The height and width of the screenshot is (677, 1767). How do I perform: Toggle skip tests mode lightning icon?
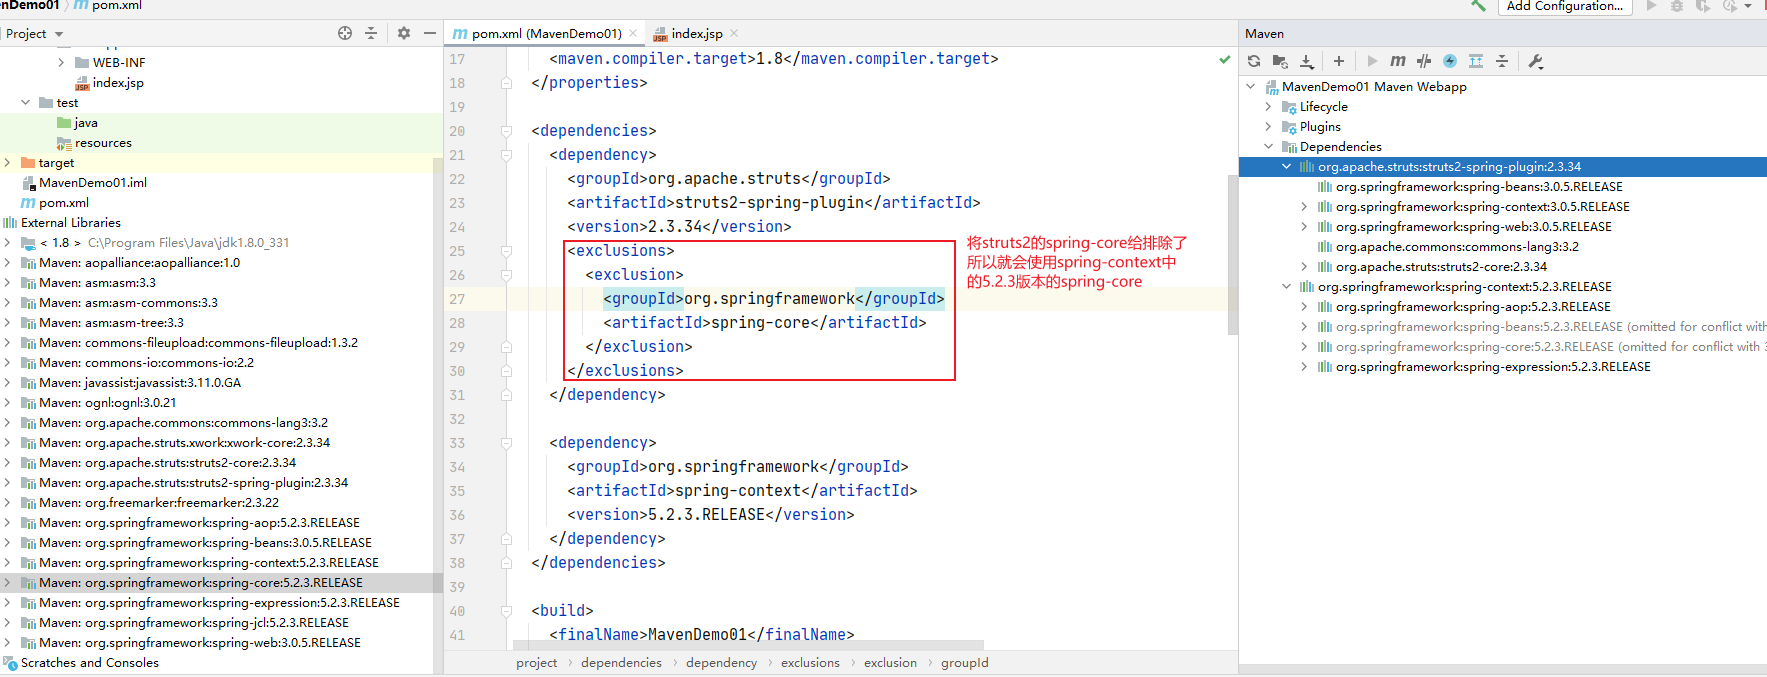point(1450,61)
